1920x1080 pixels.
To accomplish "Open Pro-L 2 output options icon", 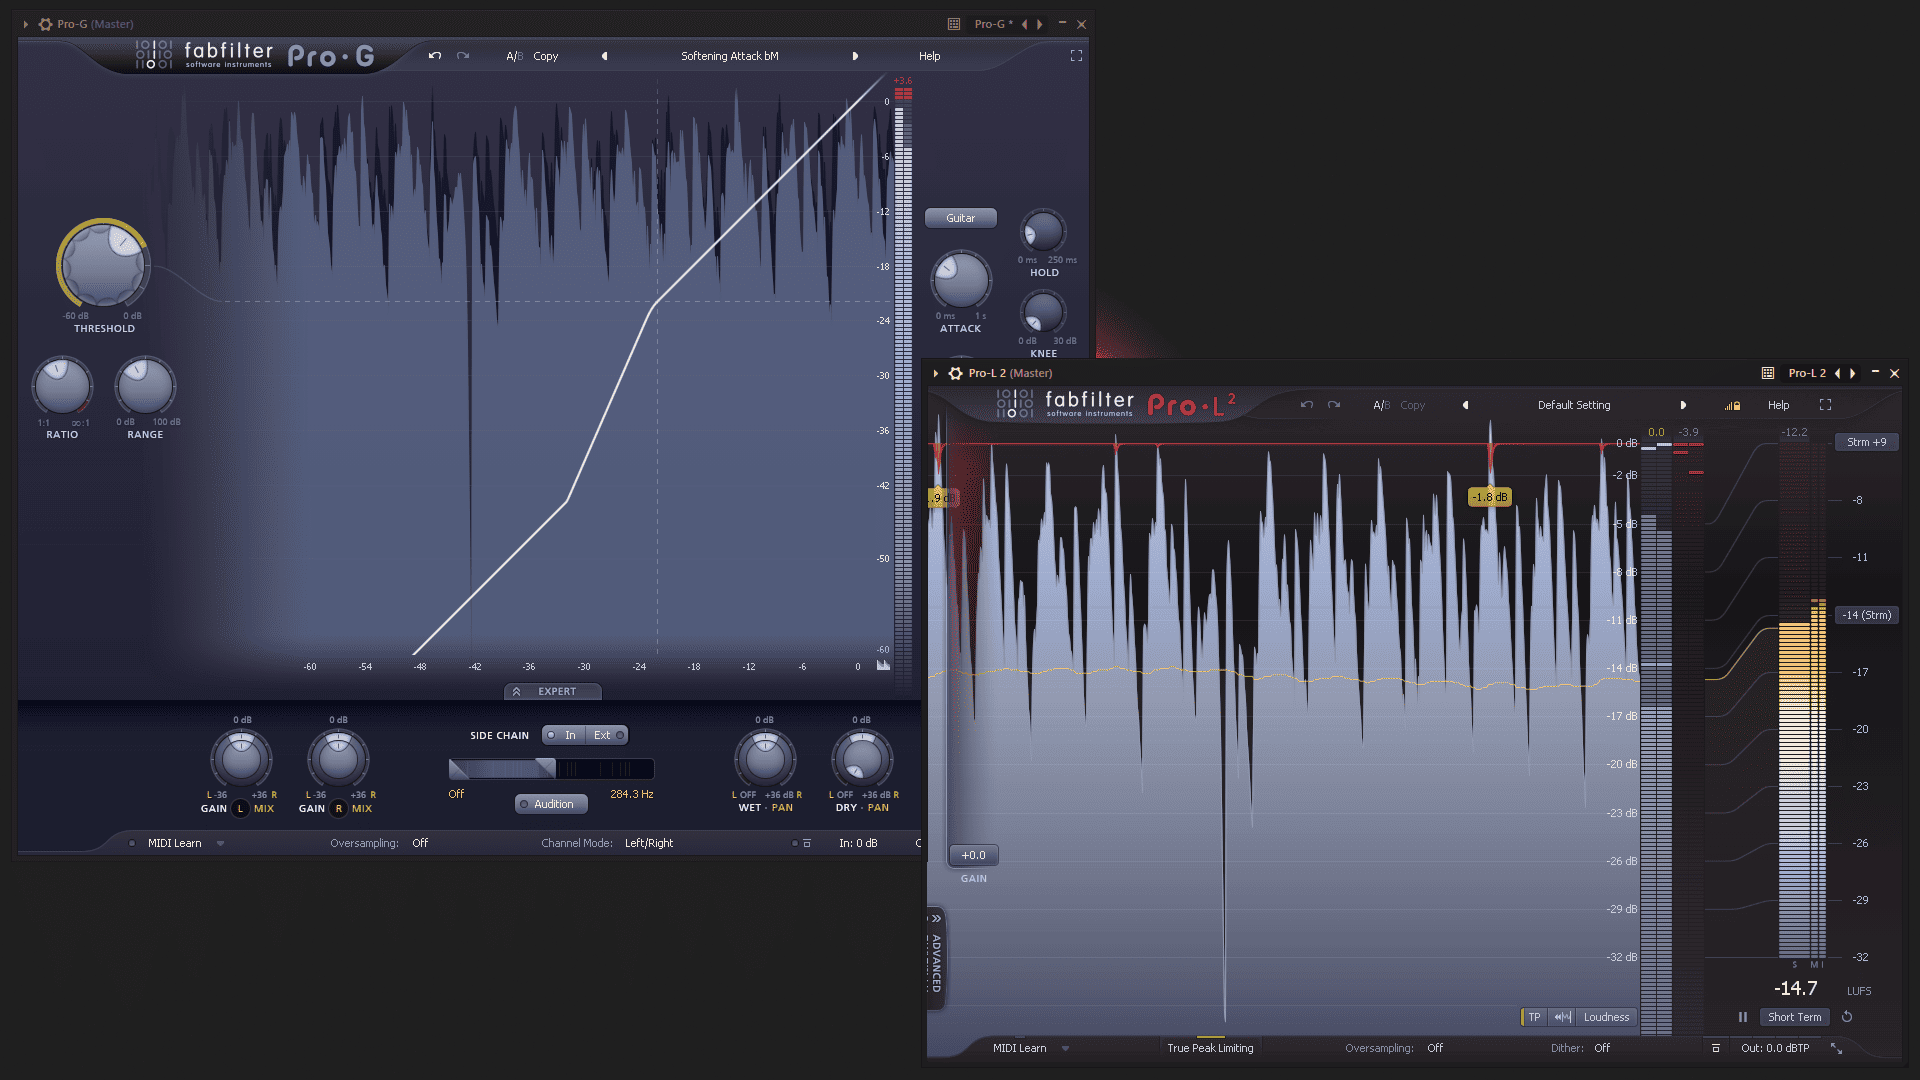I will (1716, 1048).
